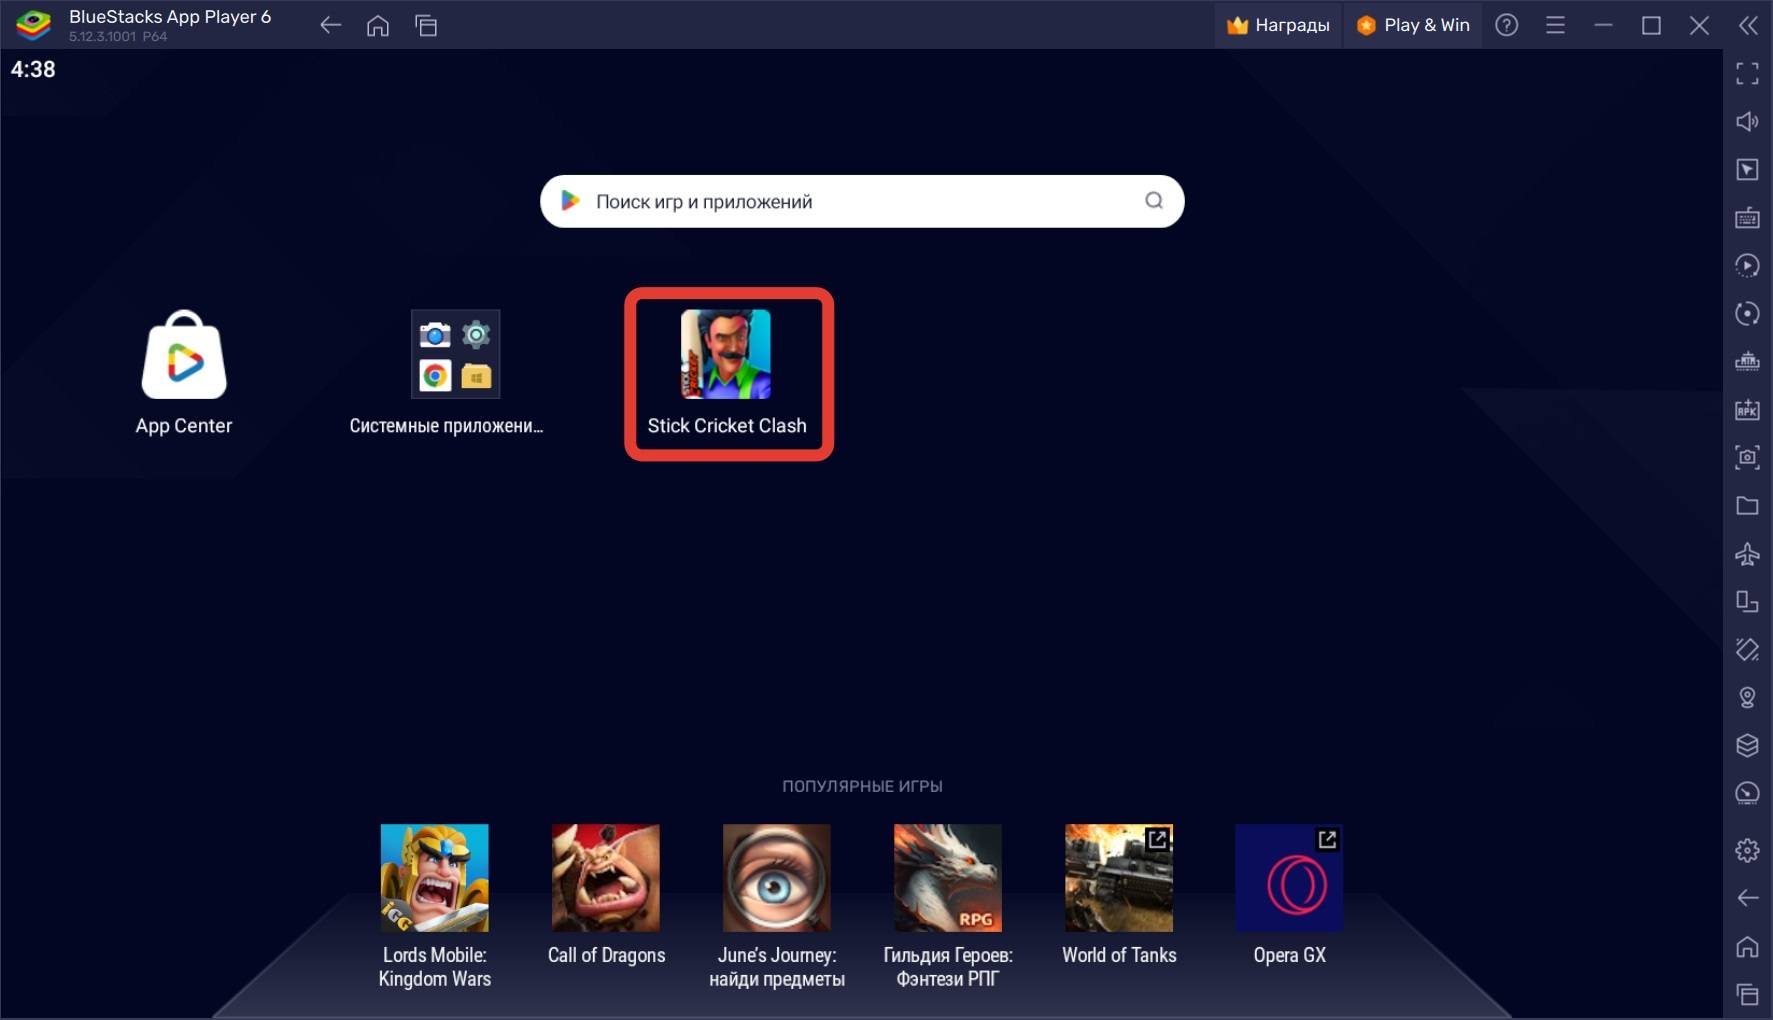Click the eraser-shaped icon in sidebar
The width and height of the screenshot is (1773, 1020).
click(1747, 649)
